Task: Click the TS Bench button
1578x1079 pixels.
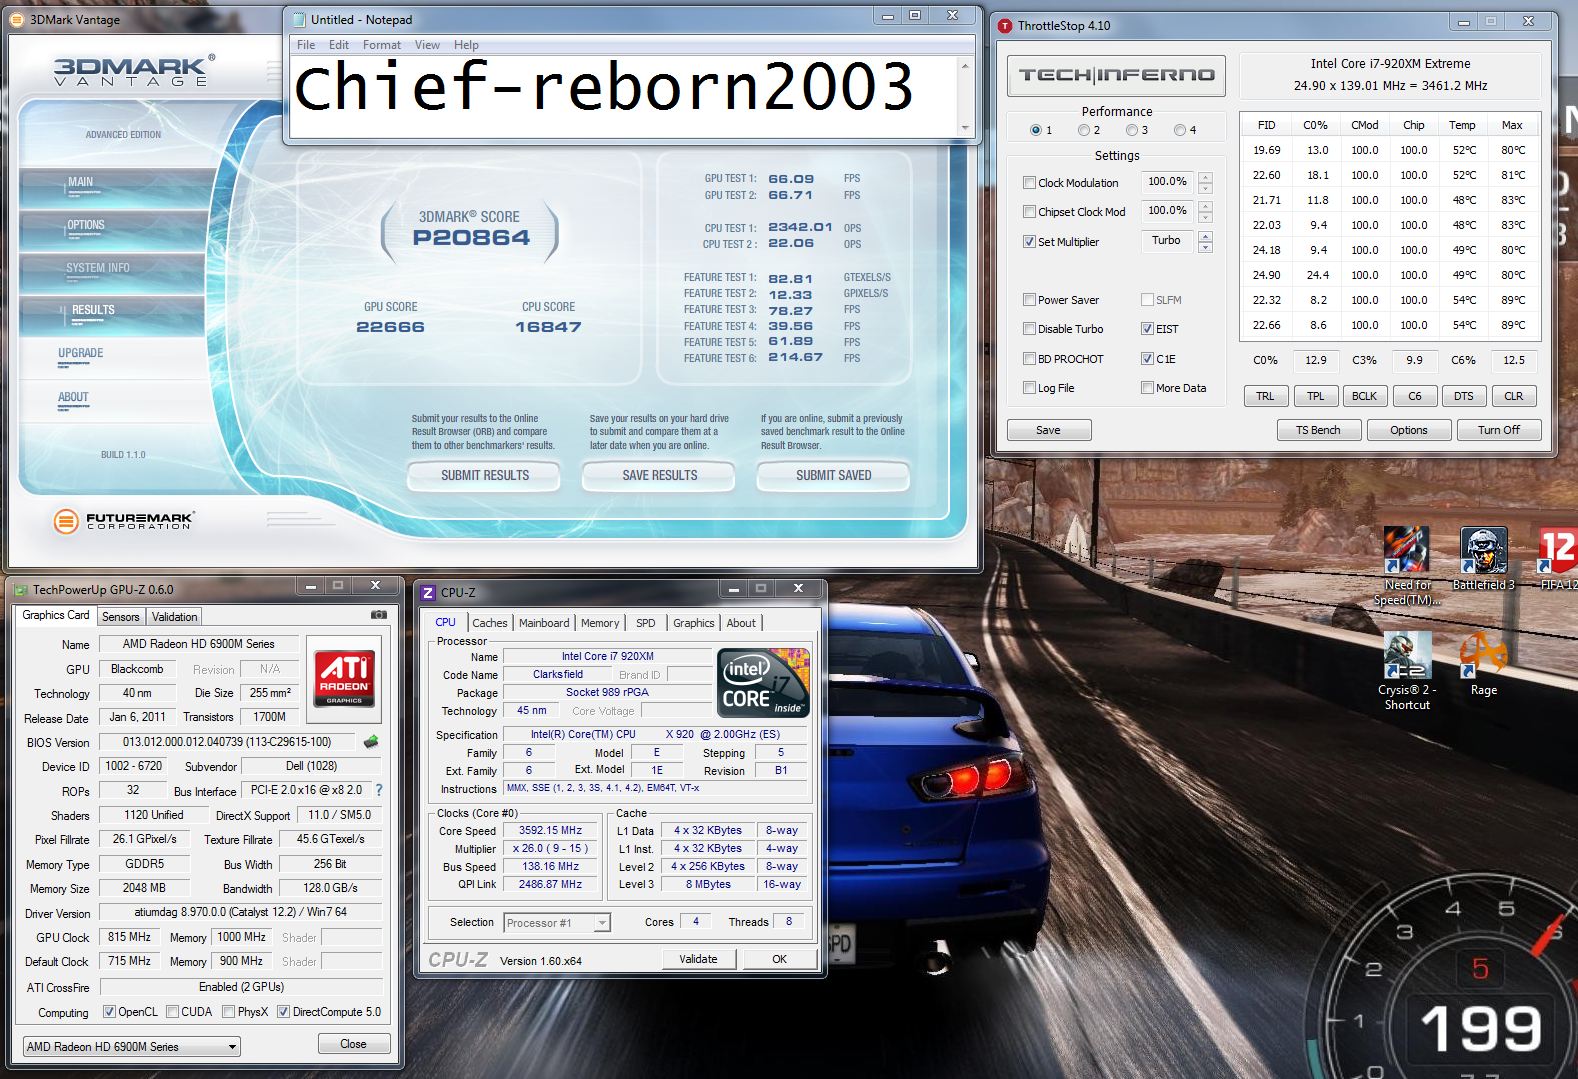Action: coord(1318,429)
